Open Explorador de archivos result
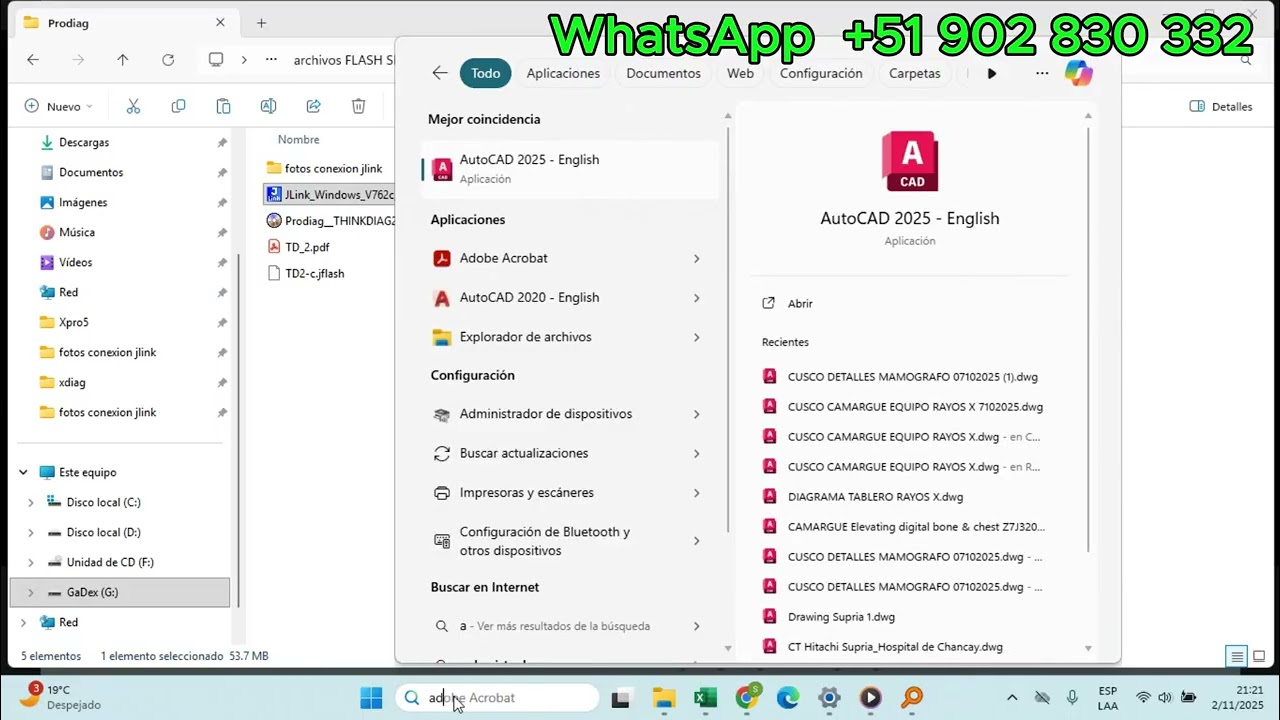The width and height of the screenshot is (1280, 720). coord(570,337)
